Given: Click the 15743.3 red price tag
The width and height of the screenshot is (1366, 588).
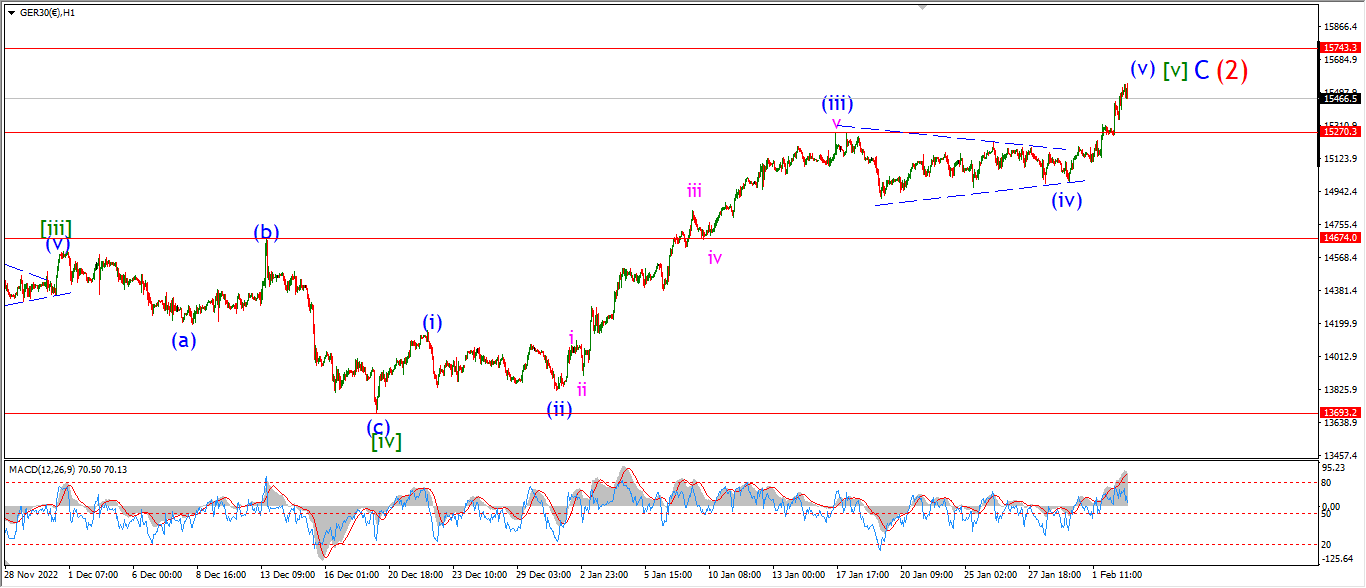Looking at the screenshot, I should [1340, 47].
